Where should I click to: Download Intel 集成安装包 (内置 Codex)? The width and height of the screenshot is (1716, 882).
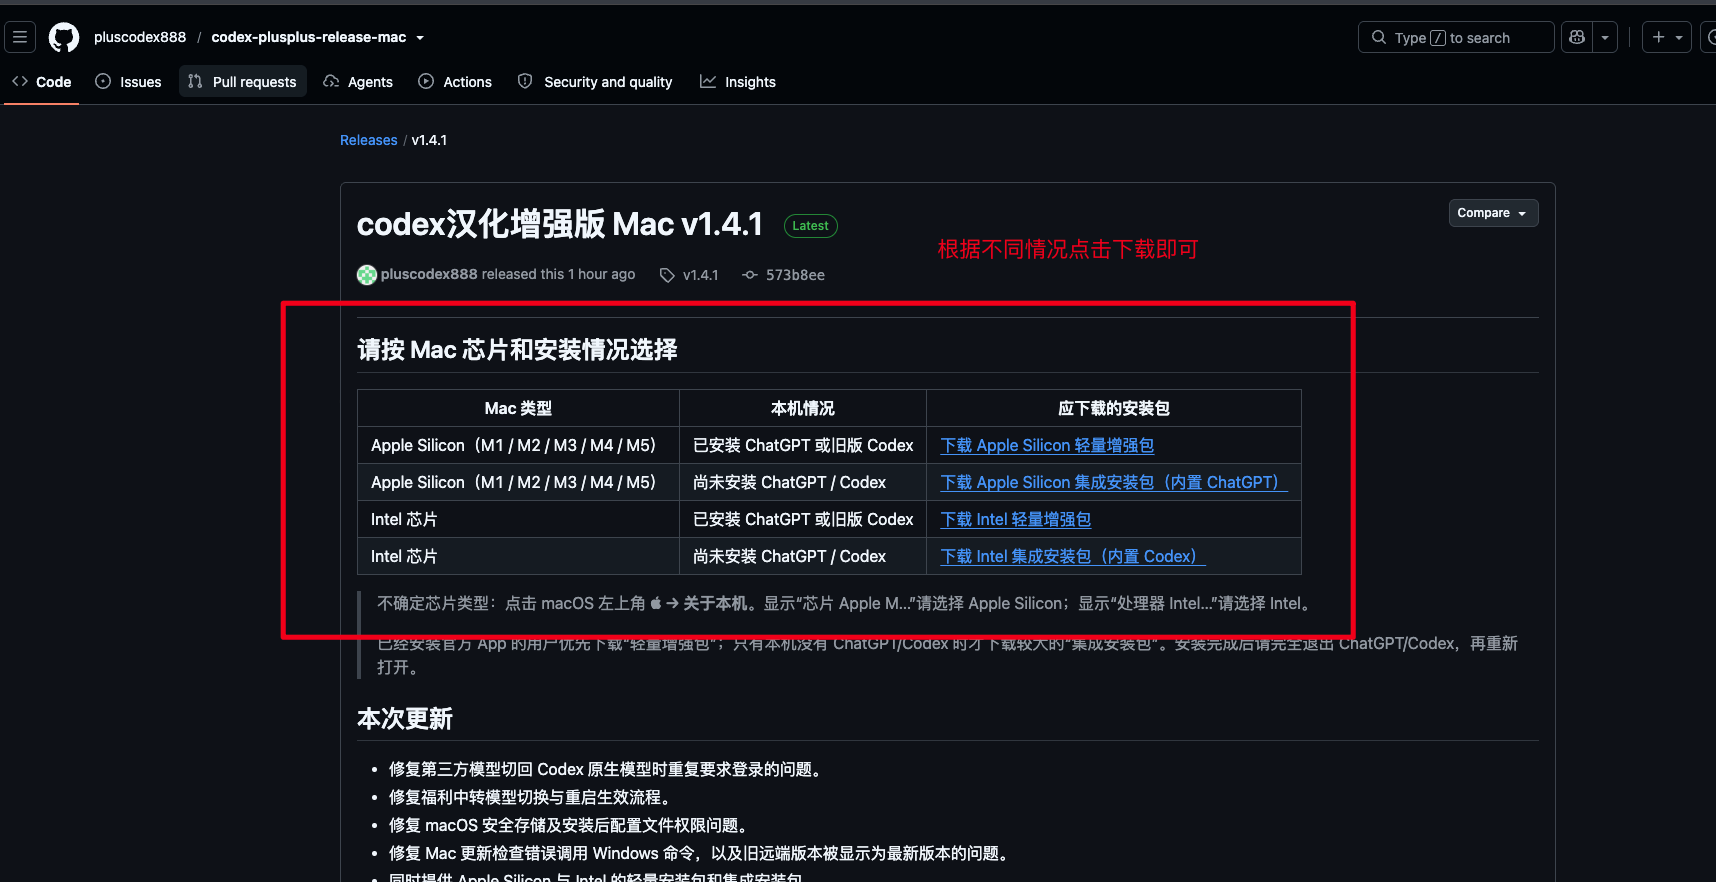click(1072, 556)
